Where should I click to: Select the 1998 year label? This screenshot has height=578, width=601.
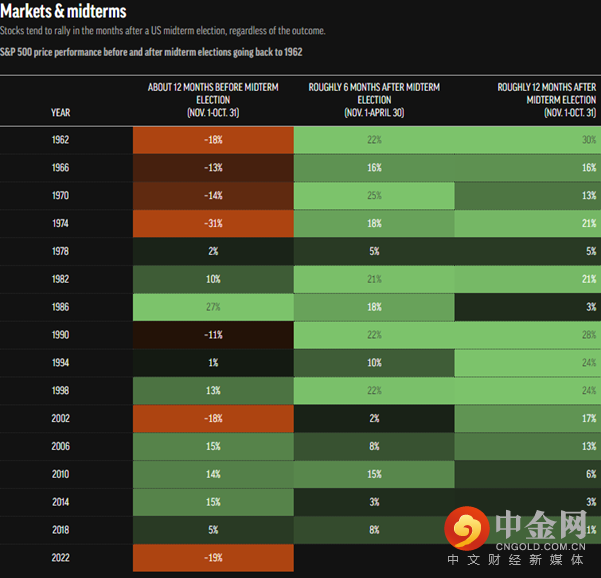(x=61, y=391)
